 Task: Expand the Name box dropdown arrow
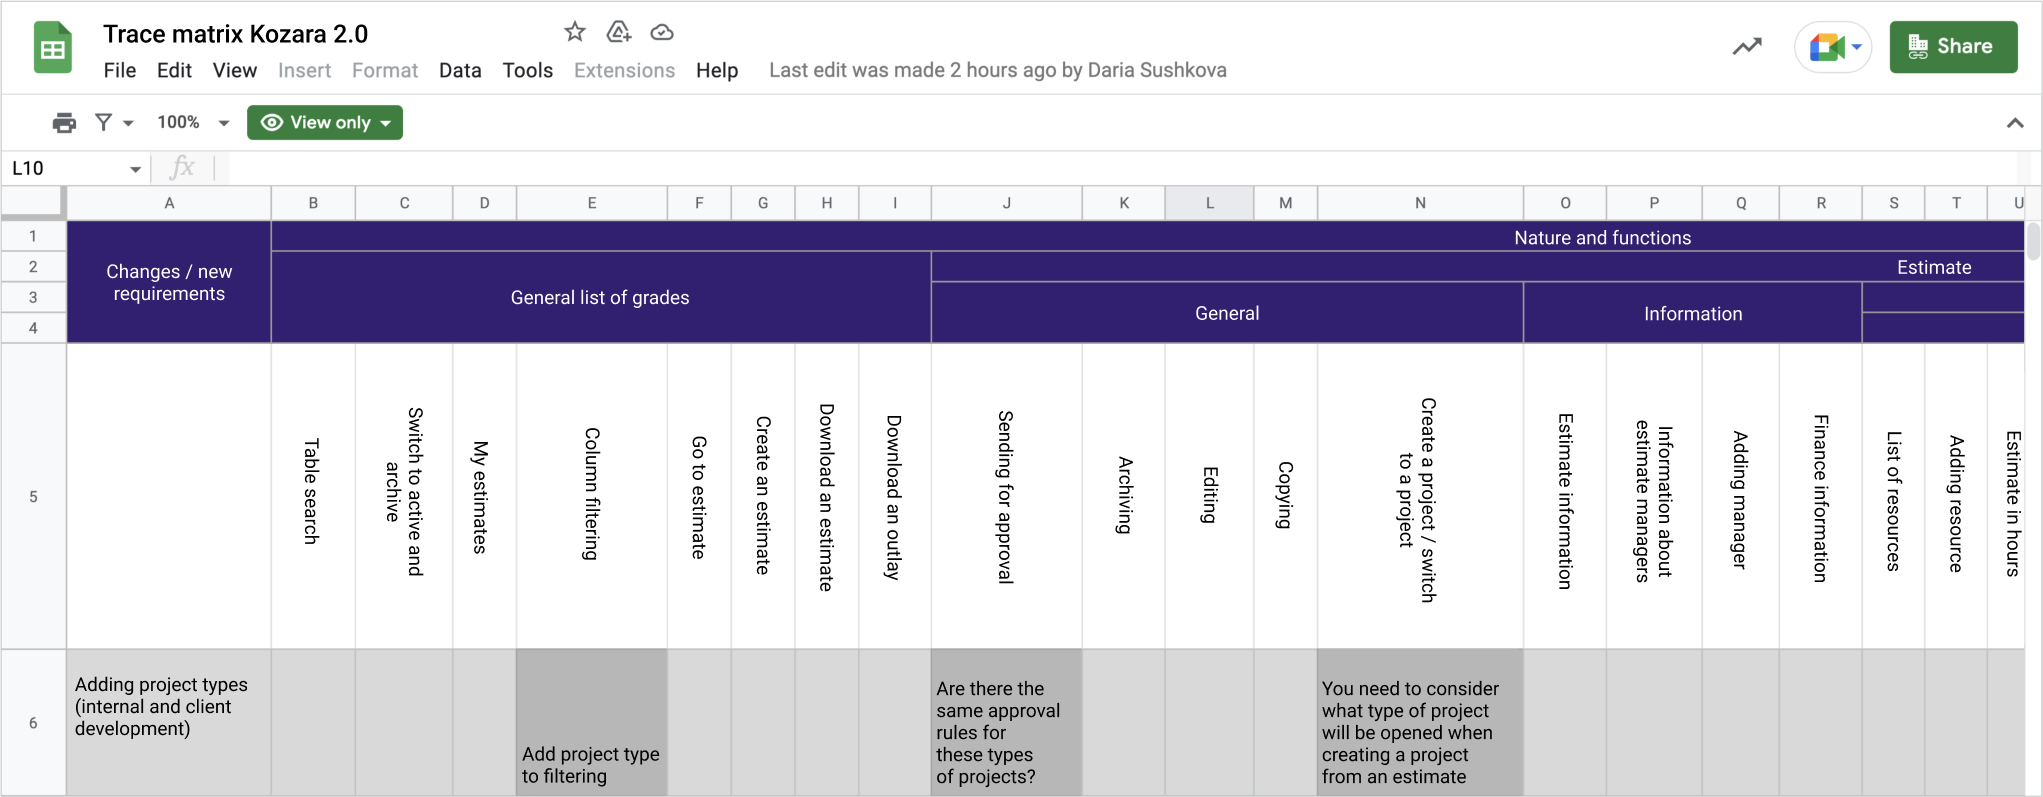coord(135,169)
